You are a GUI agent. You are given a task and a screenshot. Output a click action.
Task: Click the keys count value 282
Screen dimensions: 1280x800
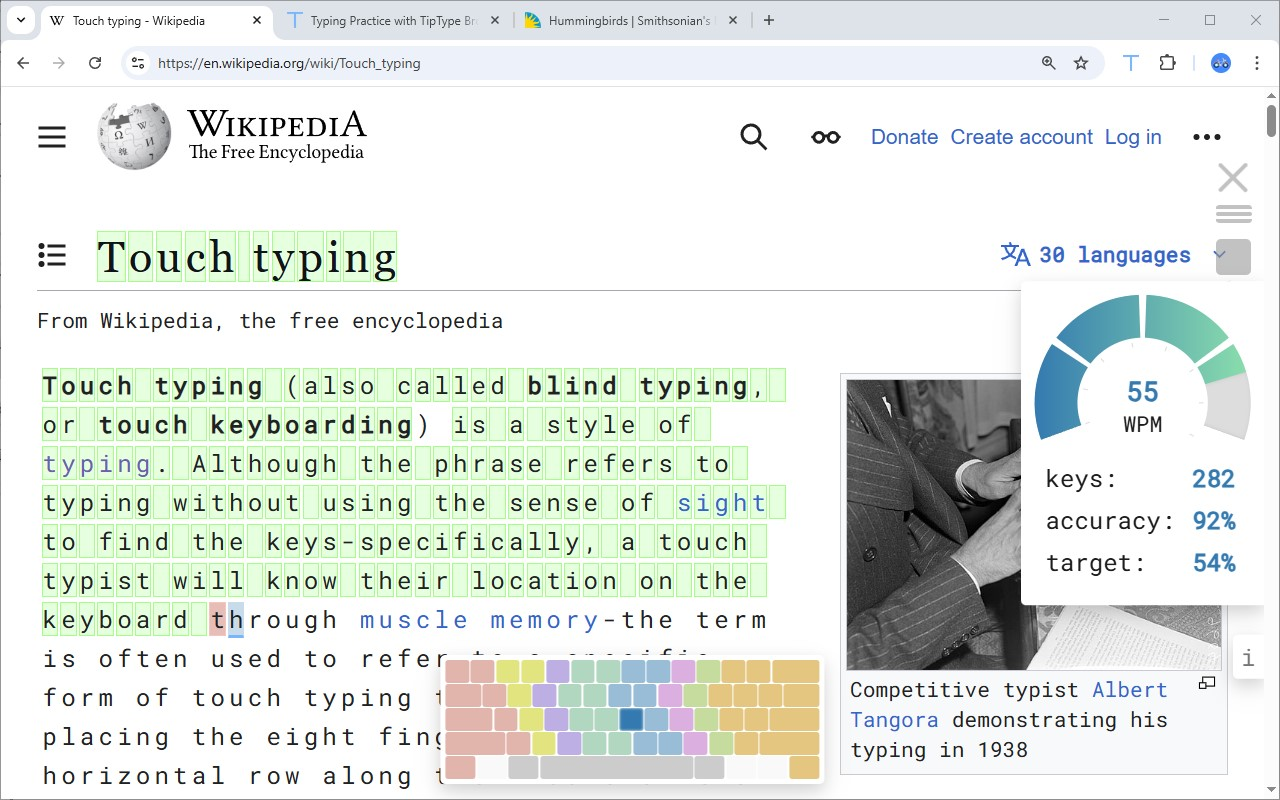(1213, 479)
